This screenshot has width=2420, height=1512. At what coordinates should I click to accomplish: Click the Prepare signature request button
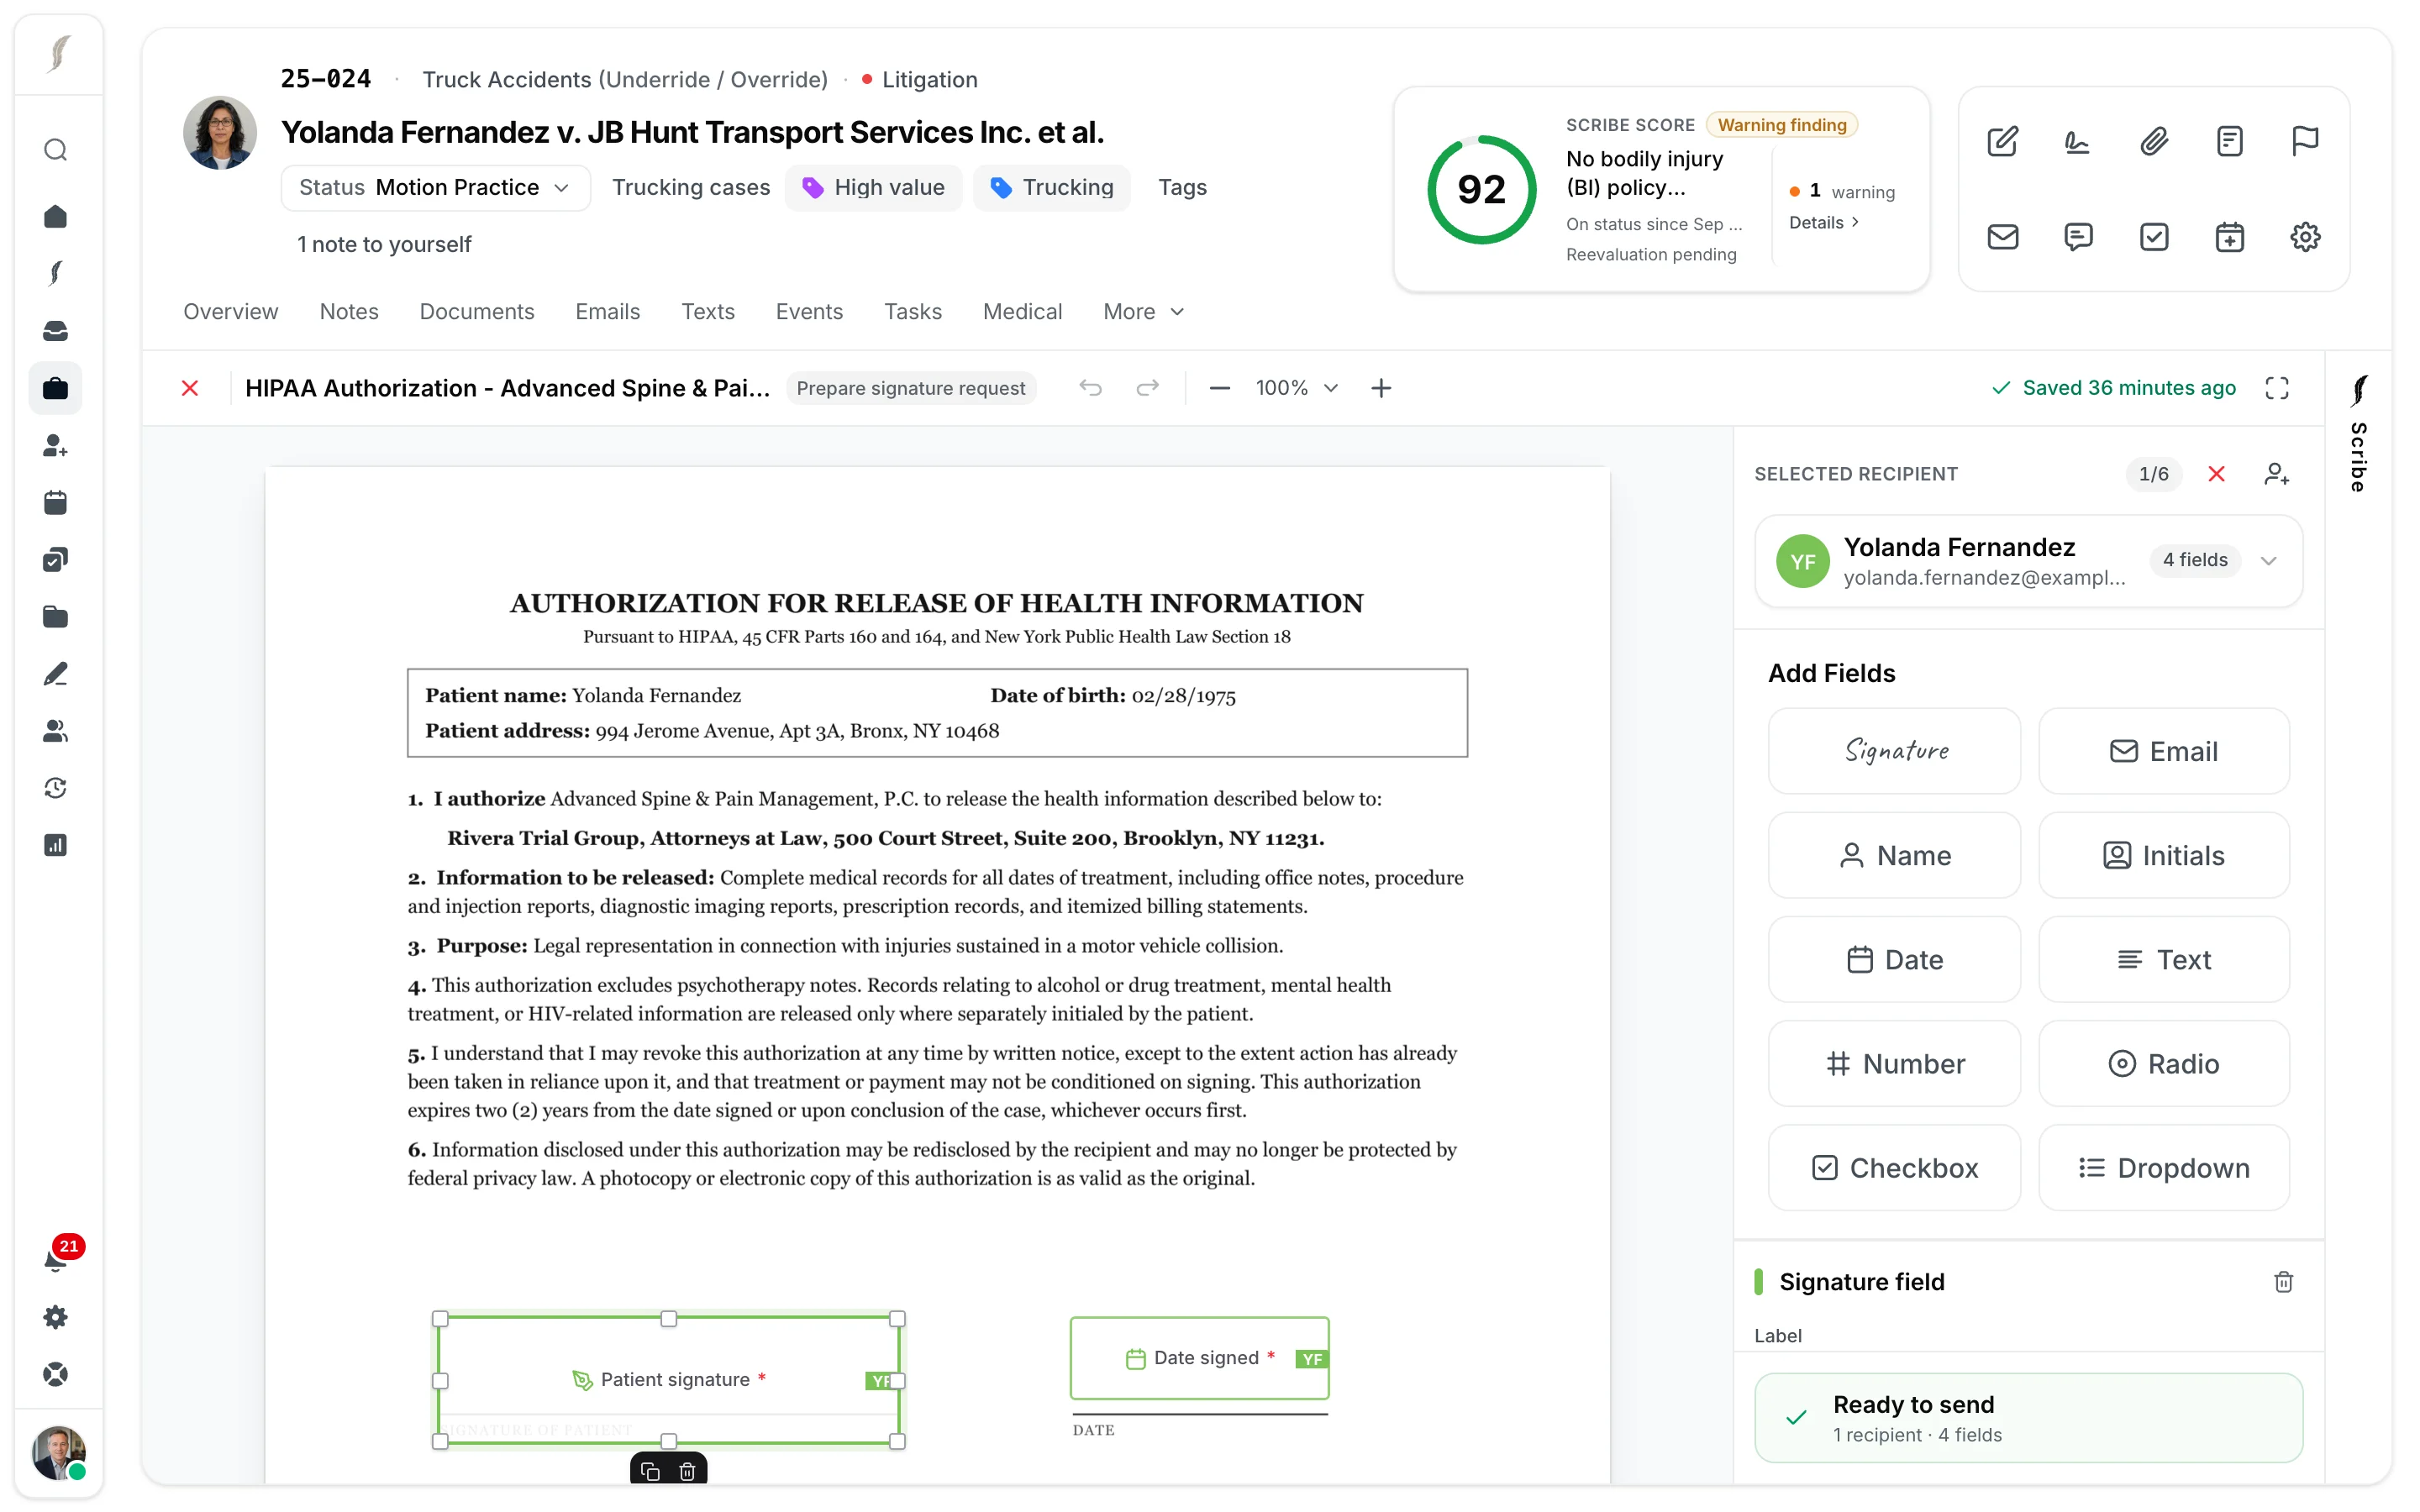pyautogui.click(x=910, y=388)
